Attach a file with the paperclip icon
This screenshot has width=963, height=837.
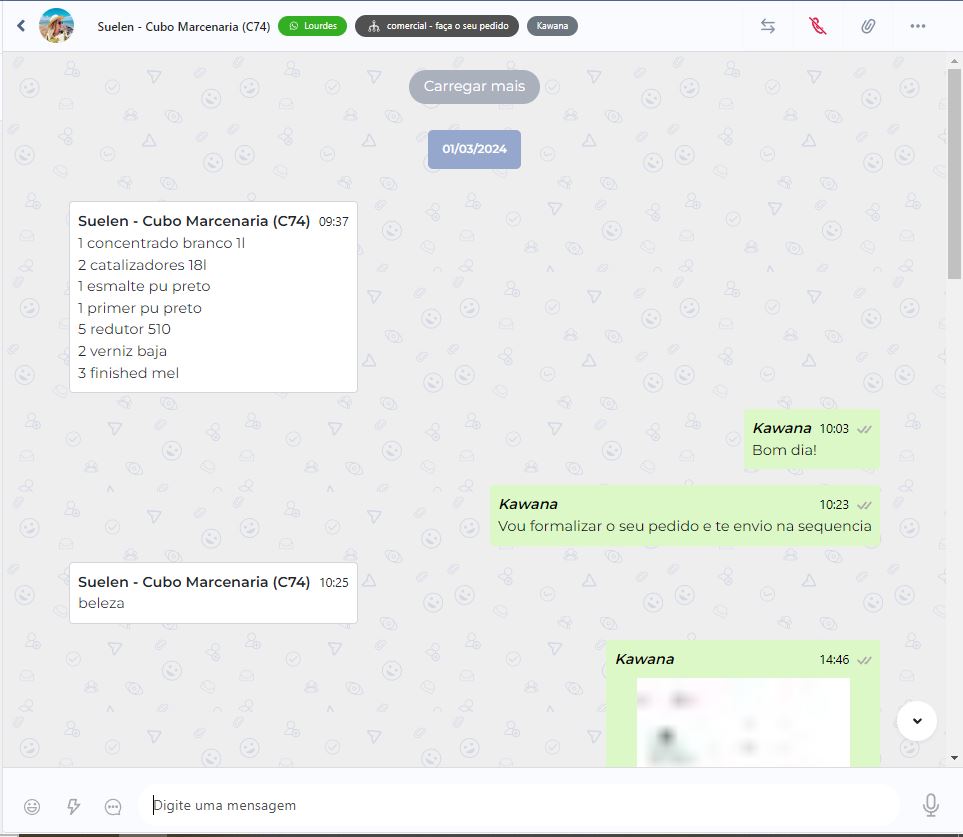coord(868,26)
